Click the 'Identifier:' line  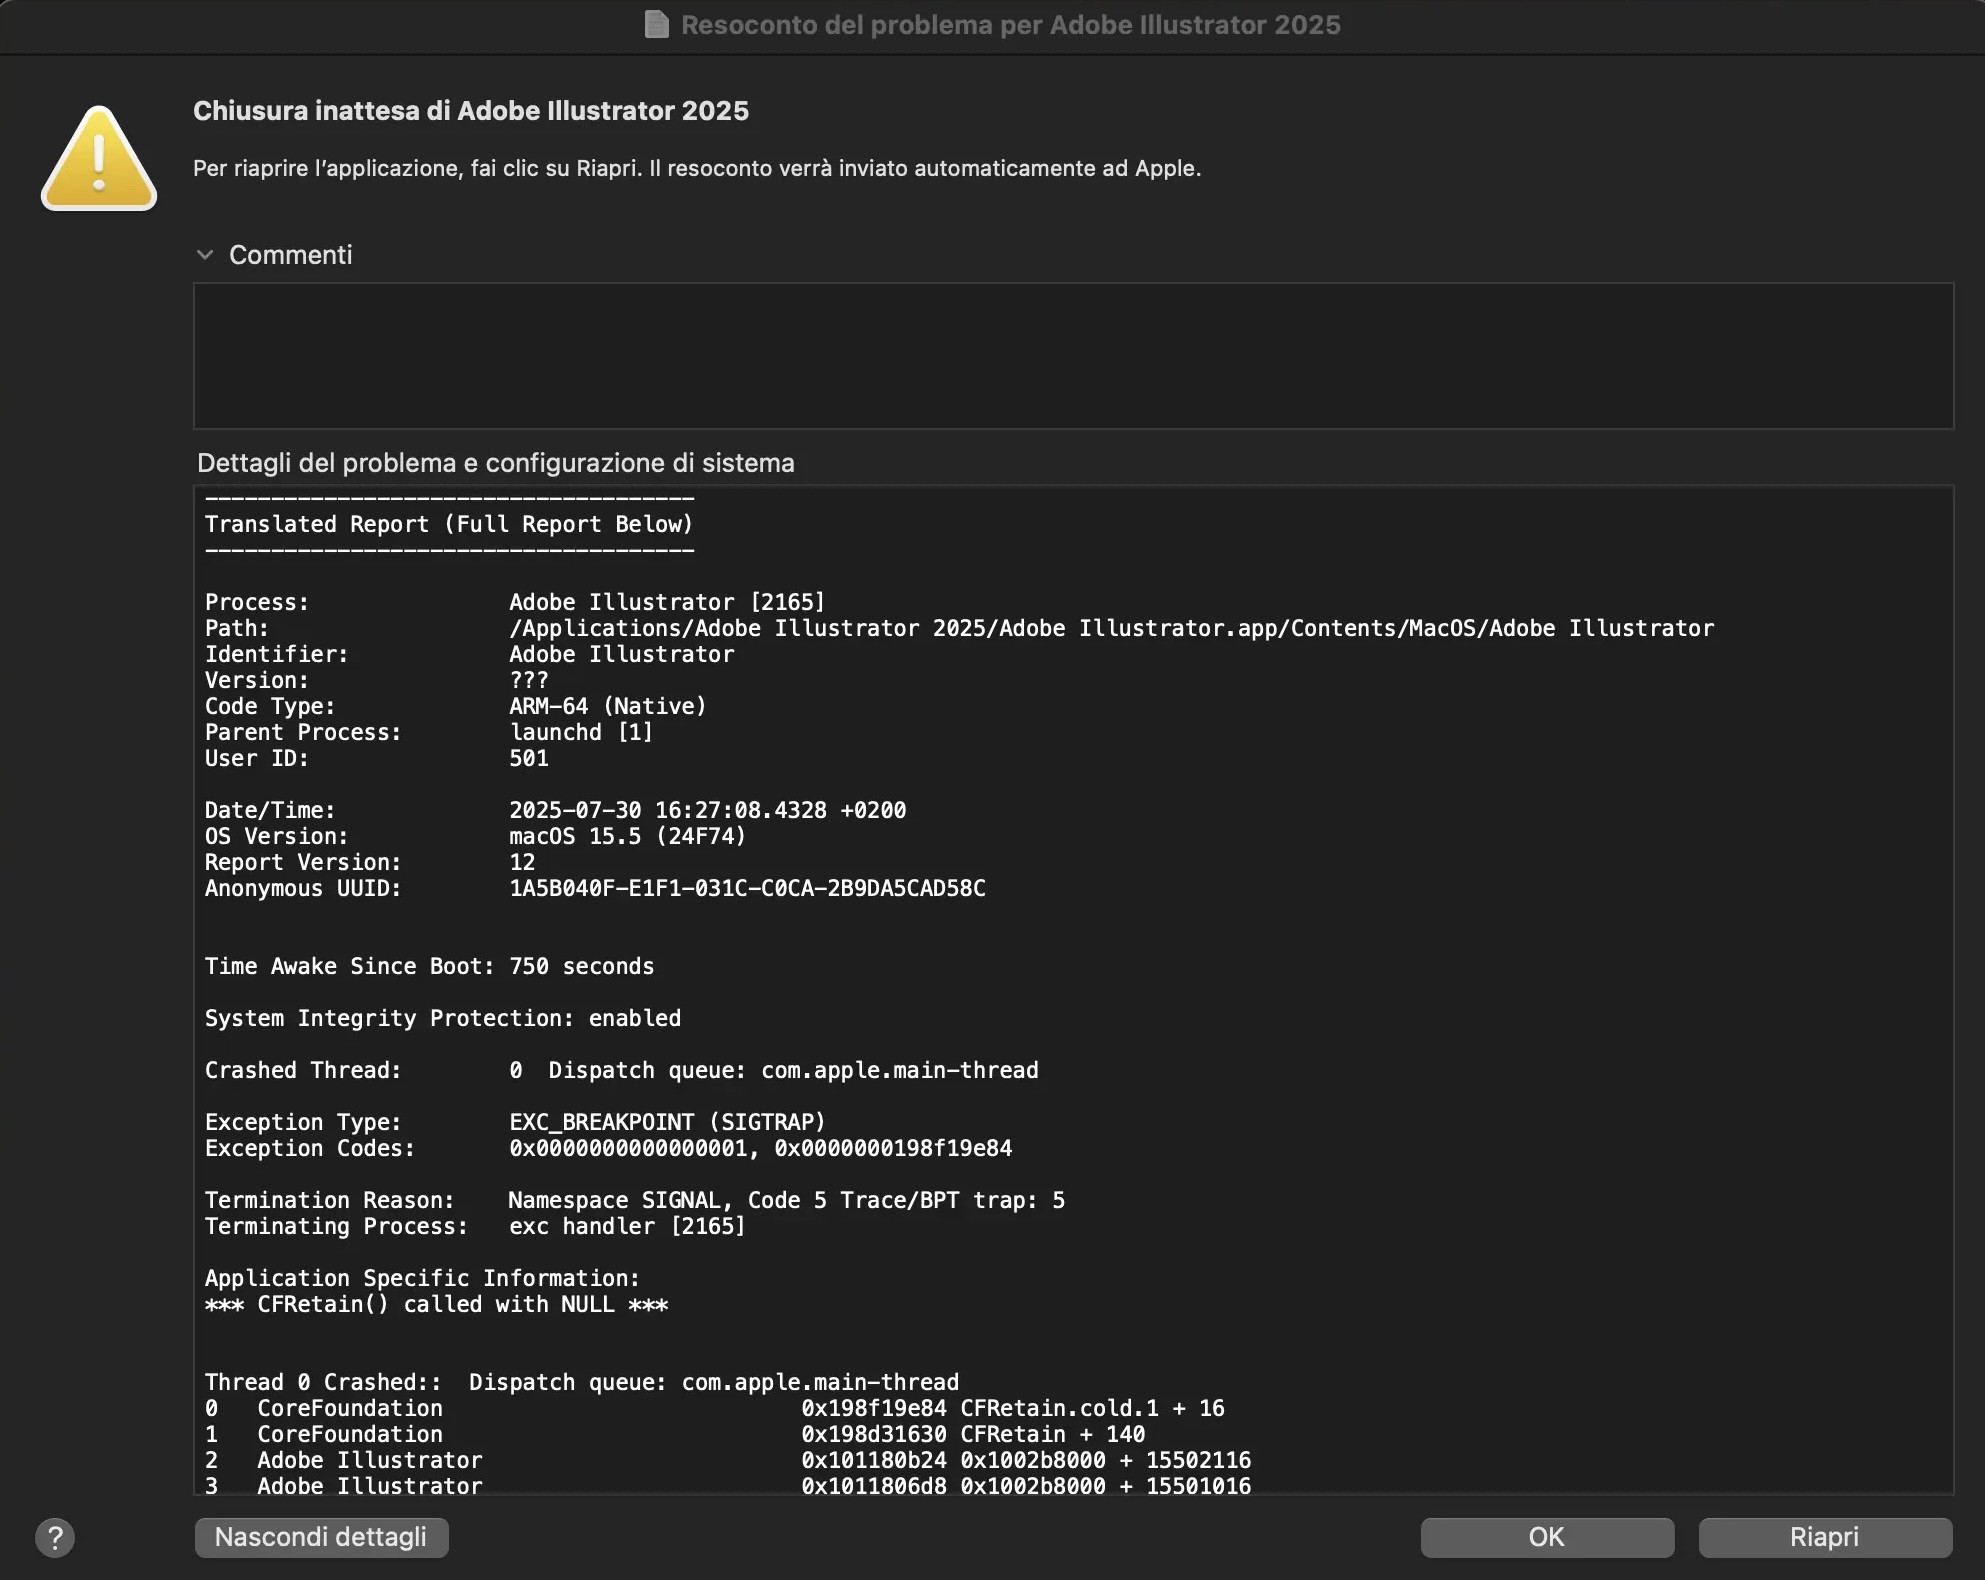469,654
